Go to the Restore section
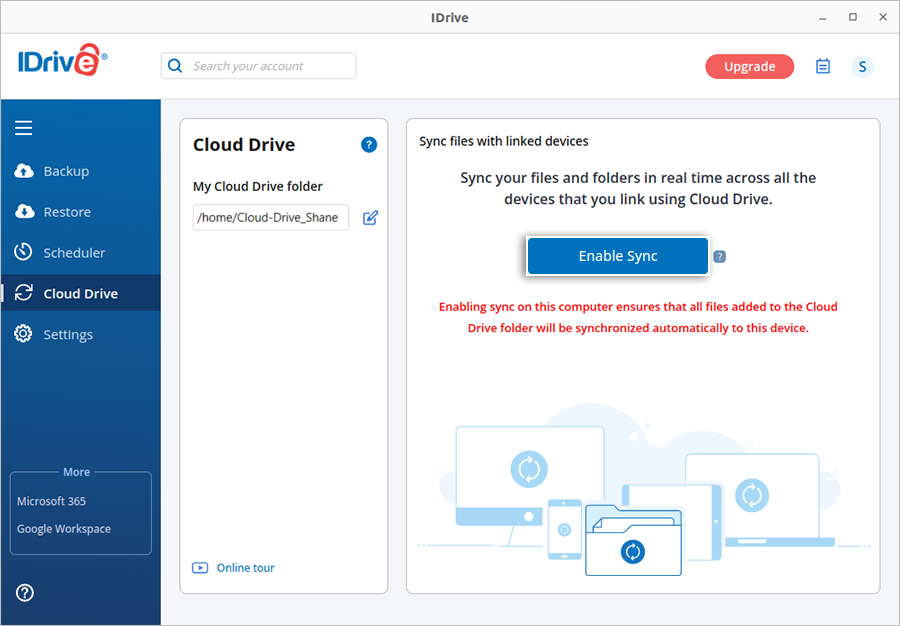Image resolution: width=900 pixels, height=626 pixels. pyautogui.click(x=67, y=212)
